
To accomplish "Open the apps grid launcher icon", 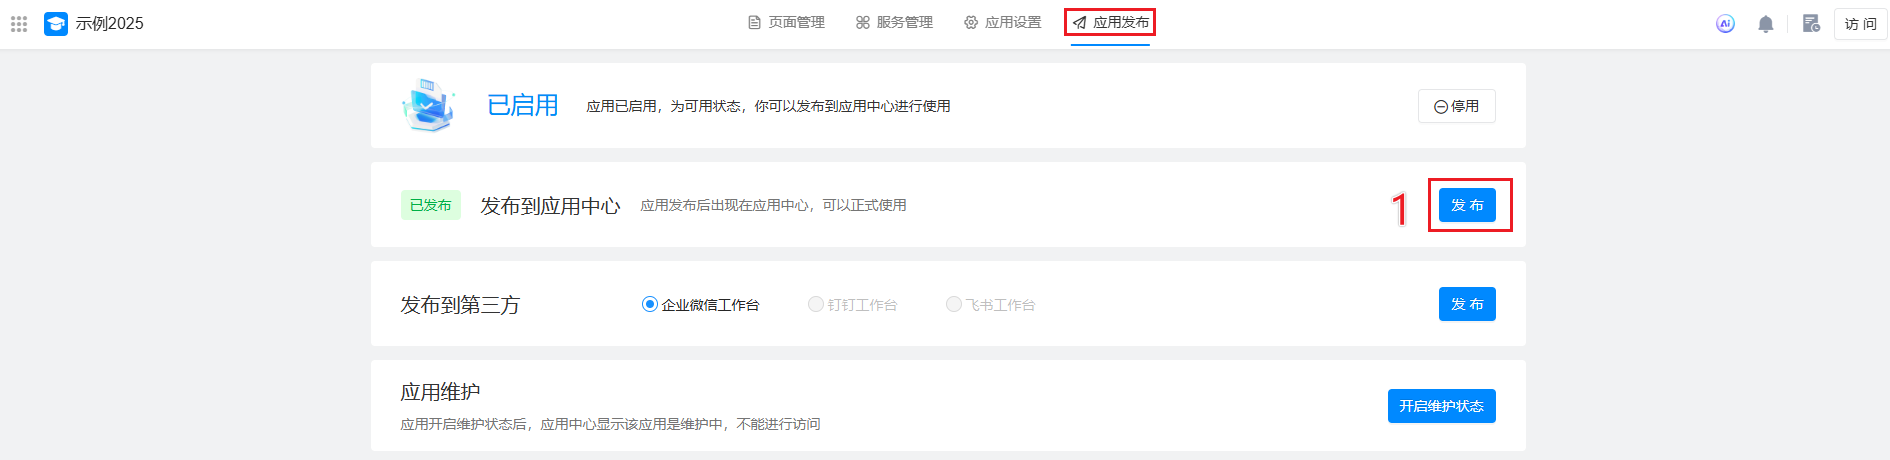I will click(x=19, y=24).
